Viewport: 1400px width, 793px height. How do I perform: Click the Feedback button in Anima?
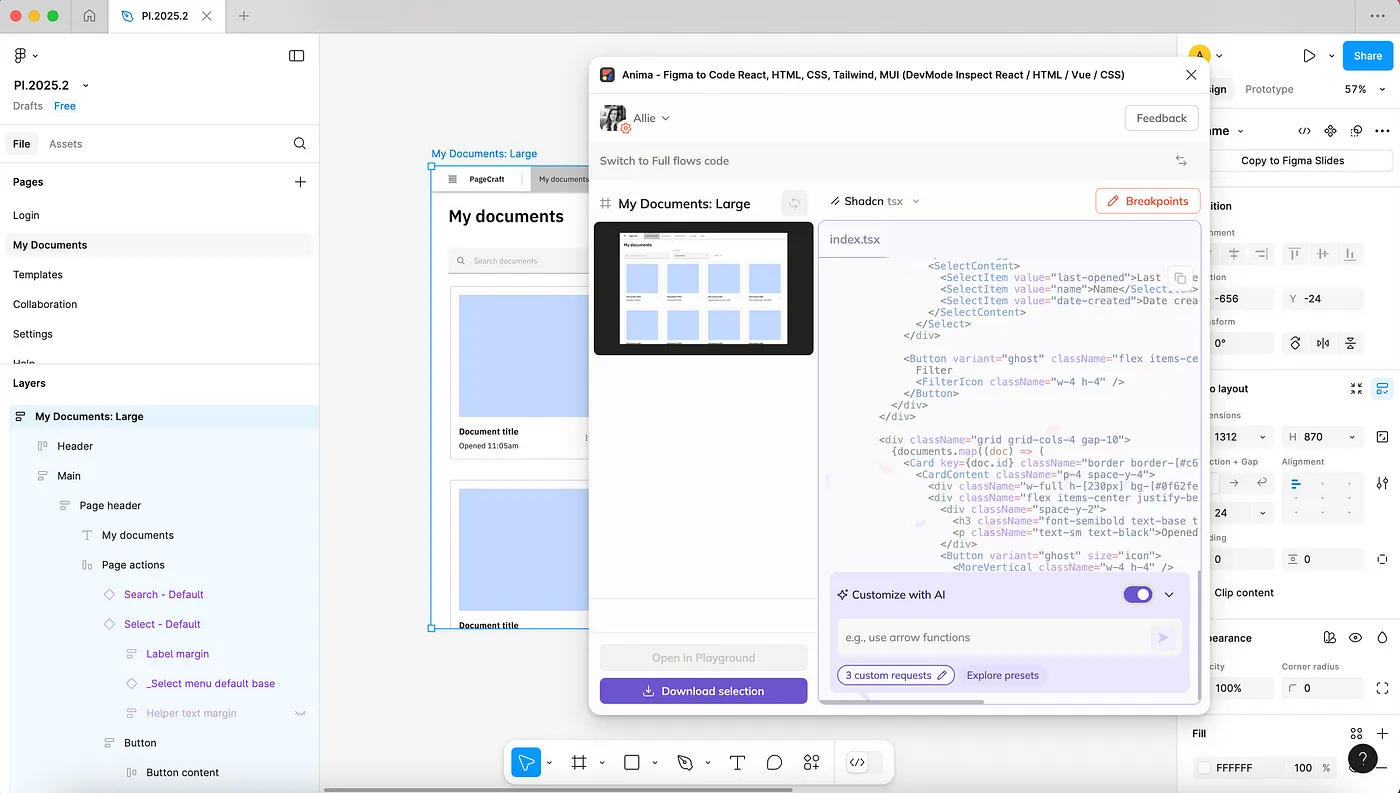pyautogui.click(x=1161, y=117)
